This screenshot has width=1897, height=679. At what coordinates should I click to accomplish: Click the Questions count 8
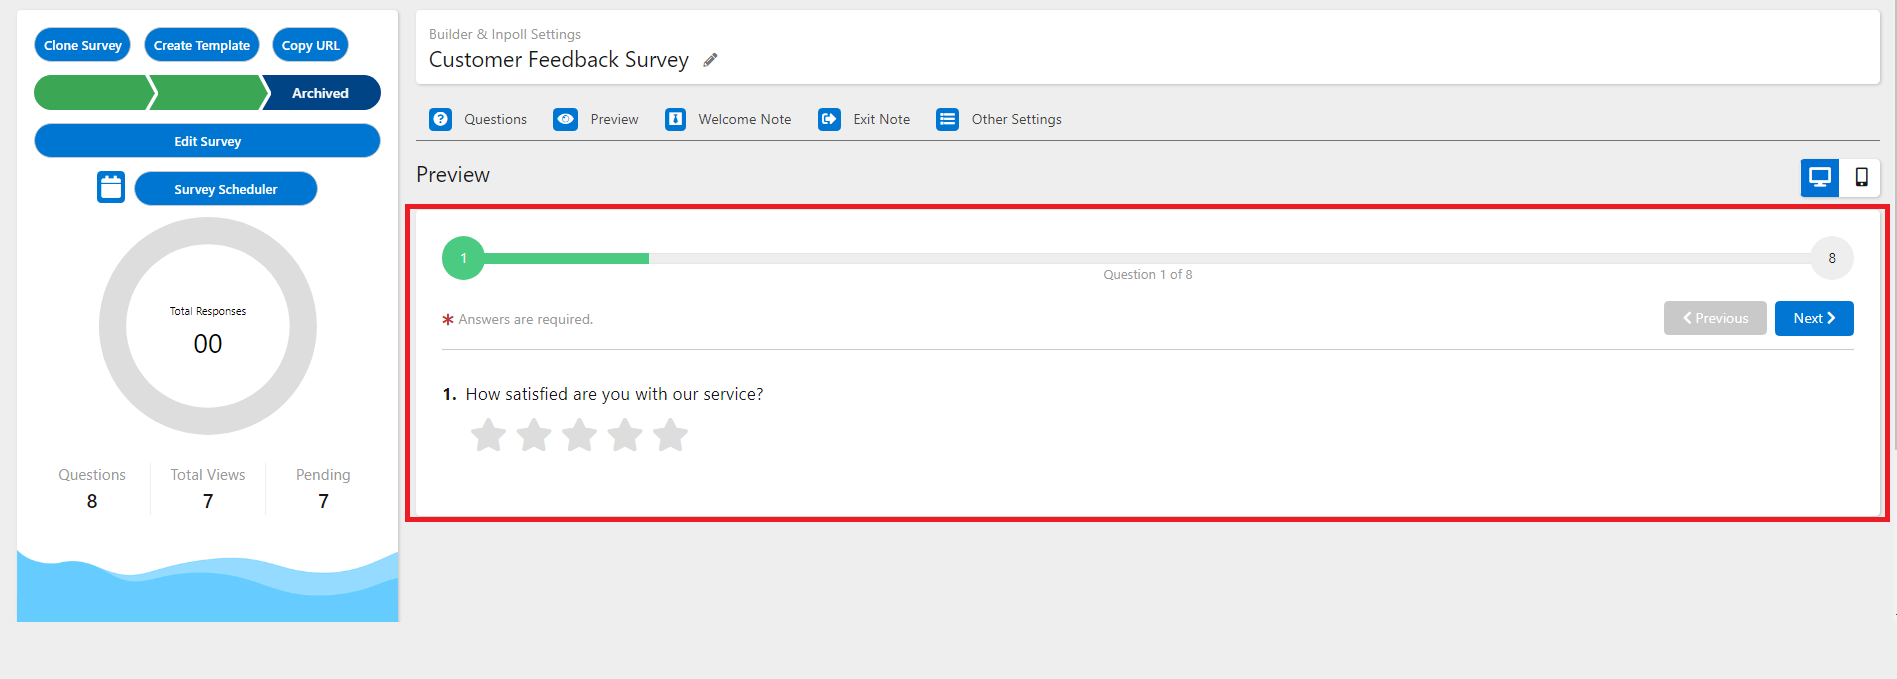pyautogui.click(x=92, y=501)
